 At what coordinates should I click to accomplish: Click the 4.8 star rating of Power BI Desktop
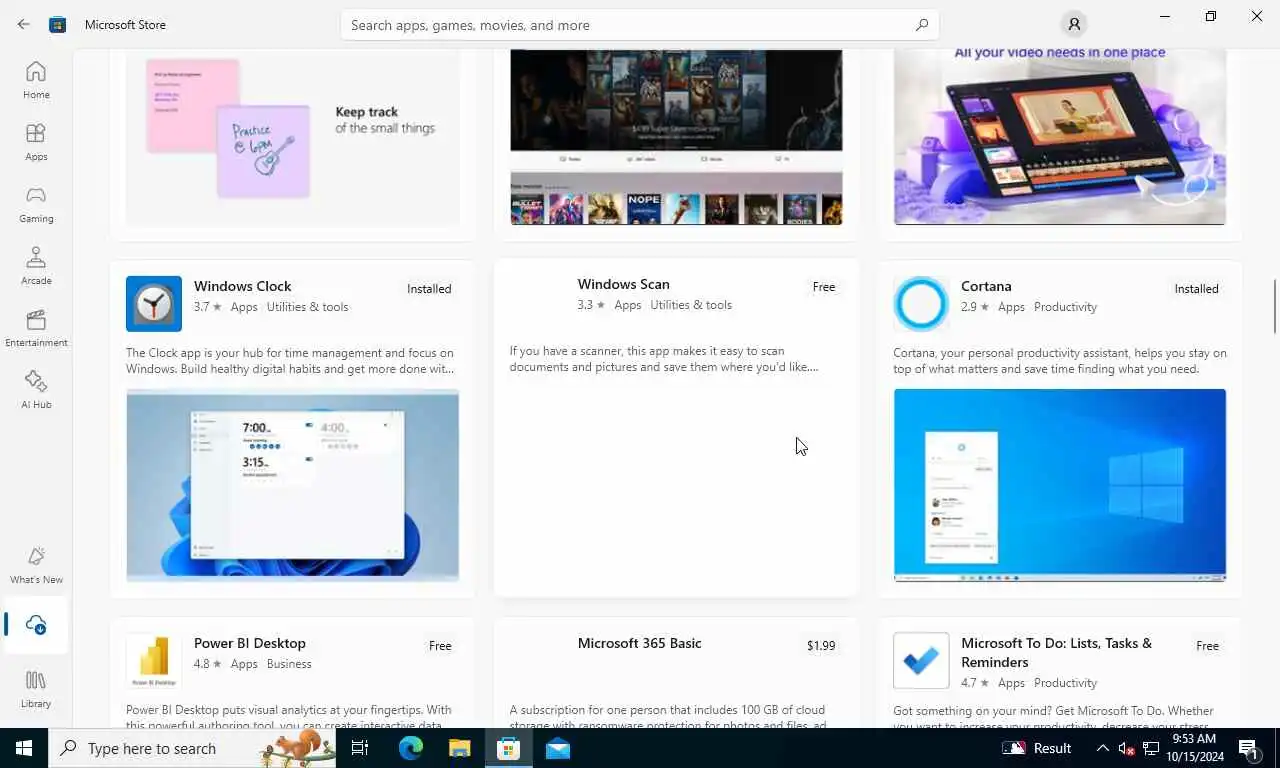click(208, 664)
